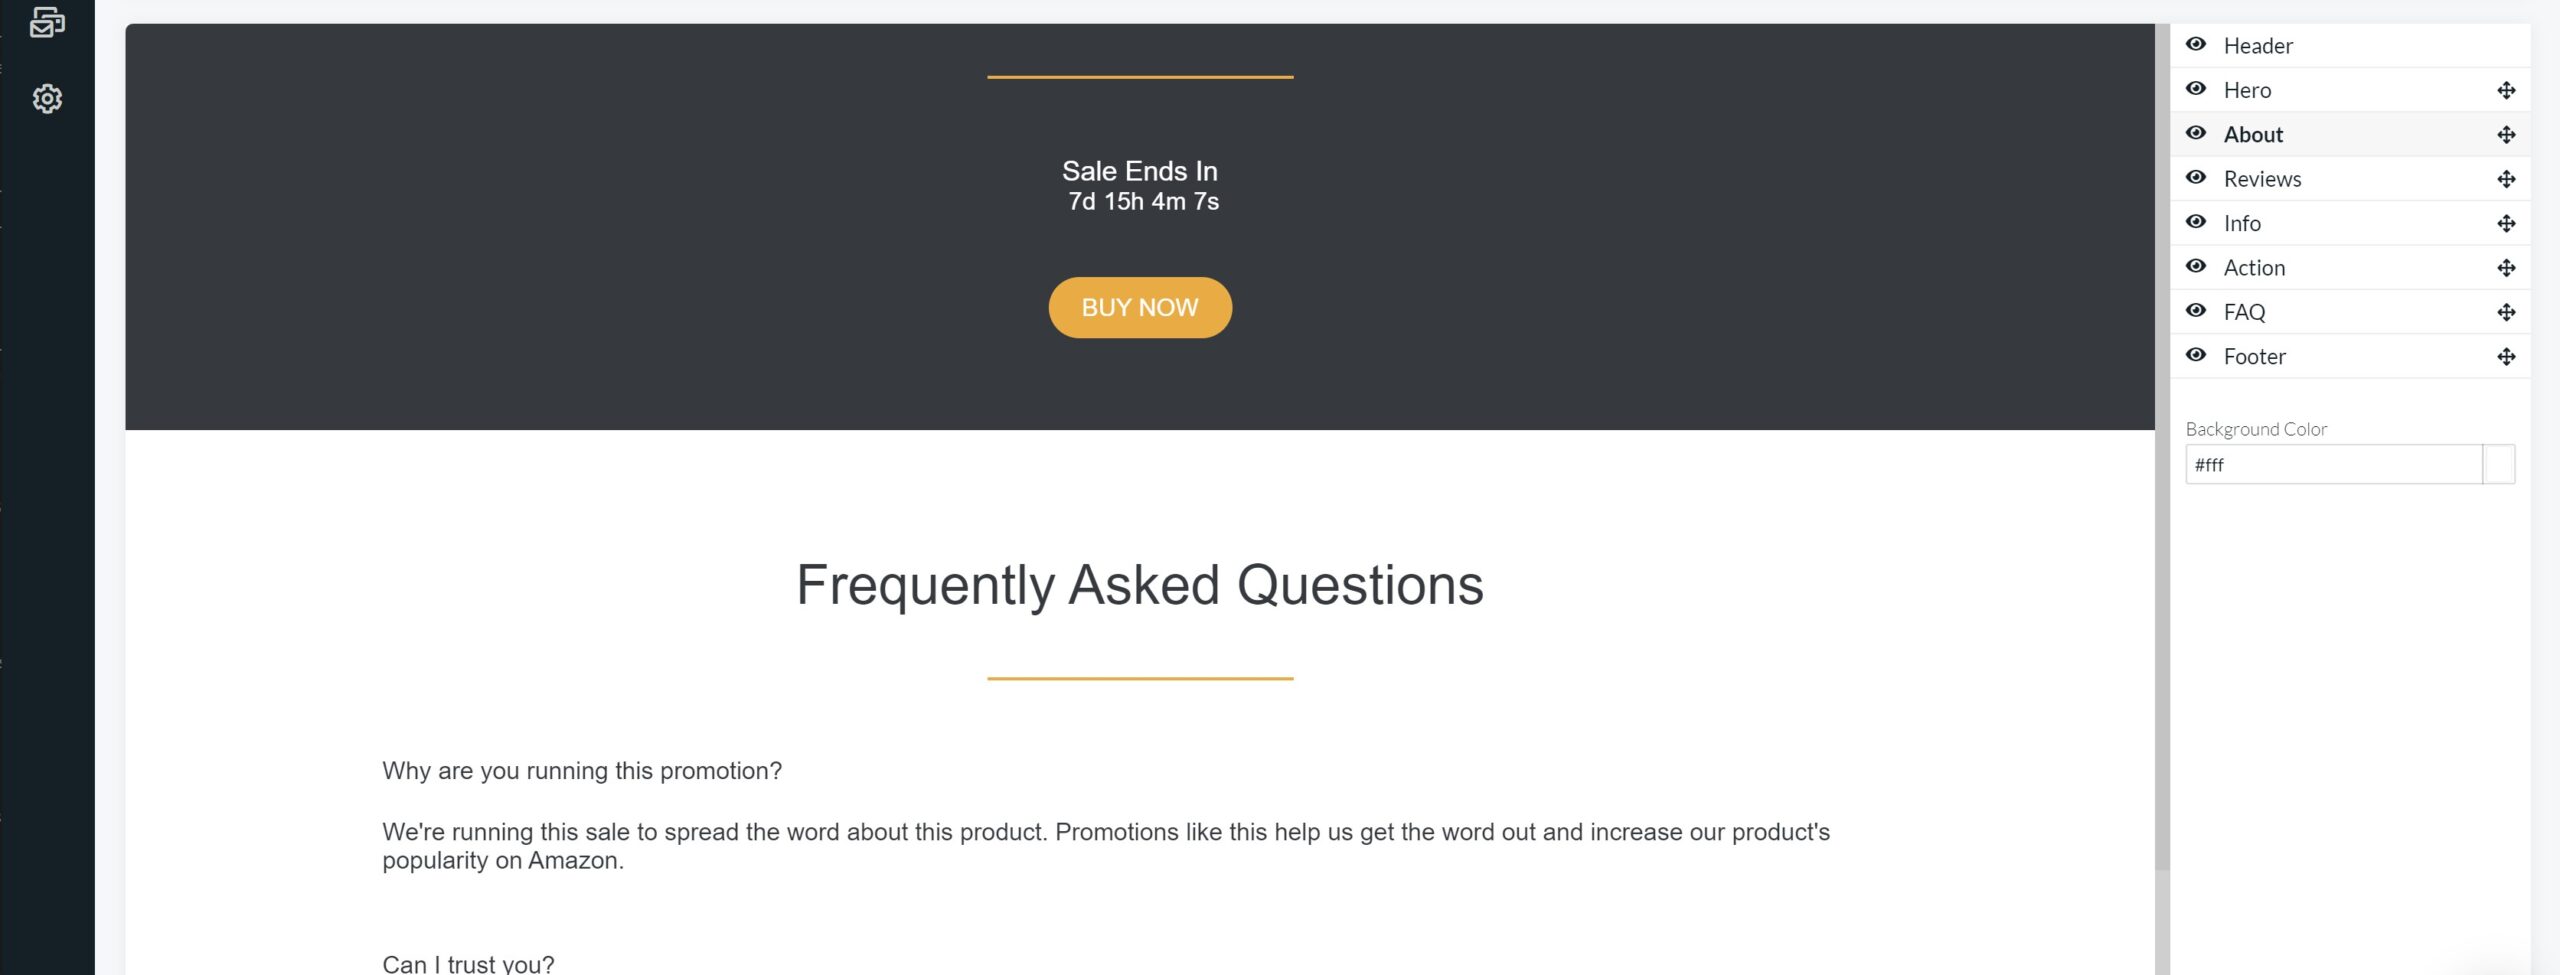The width and height of the screenshot is (2560, 975).
Task: Click the Action section move handle
Action: pyautogui.click(x=2505, y=268)
